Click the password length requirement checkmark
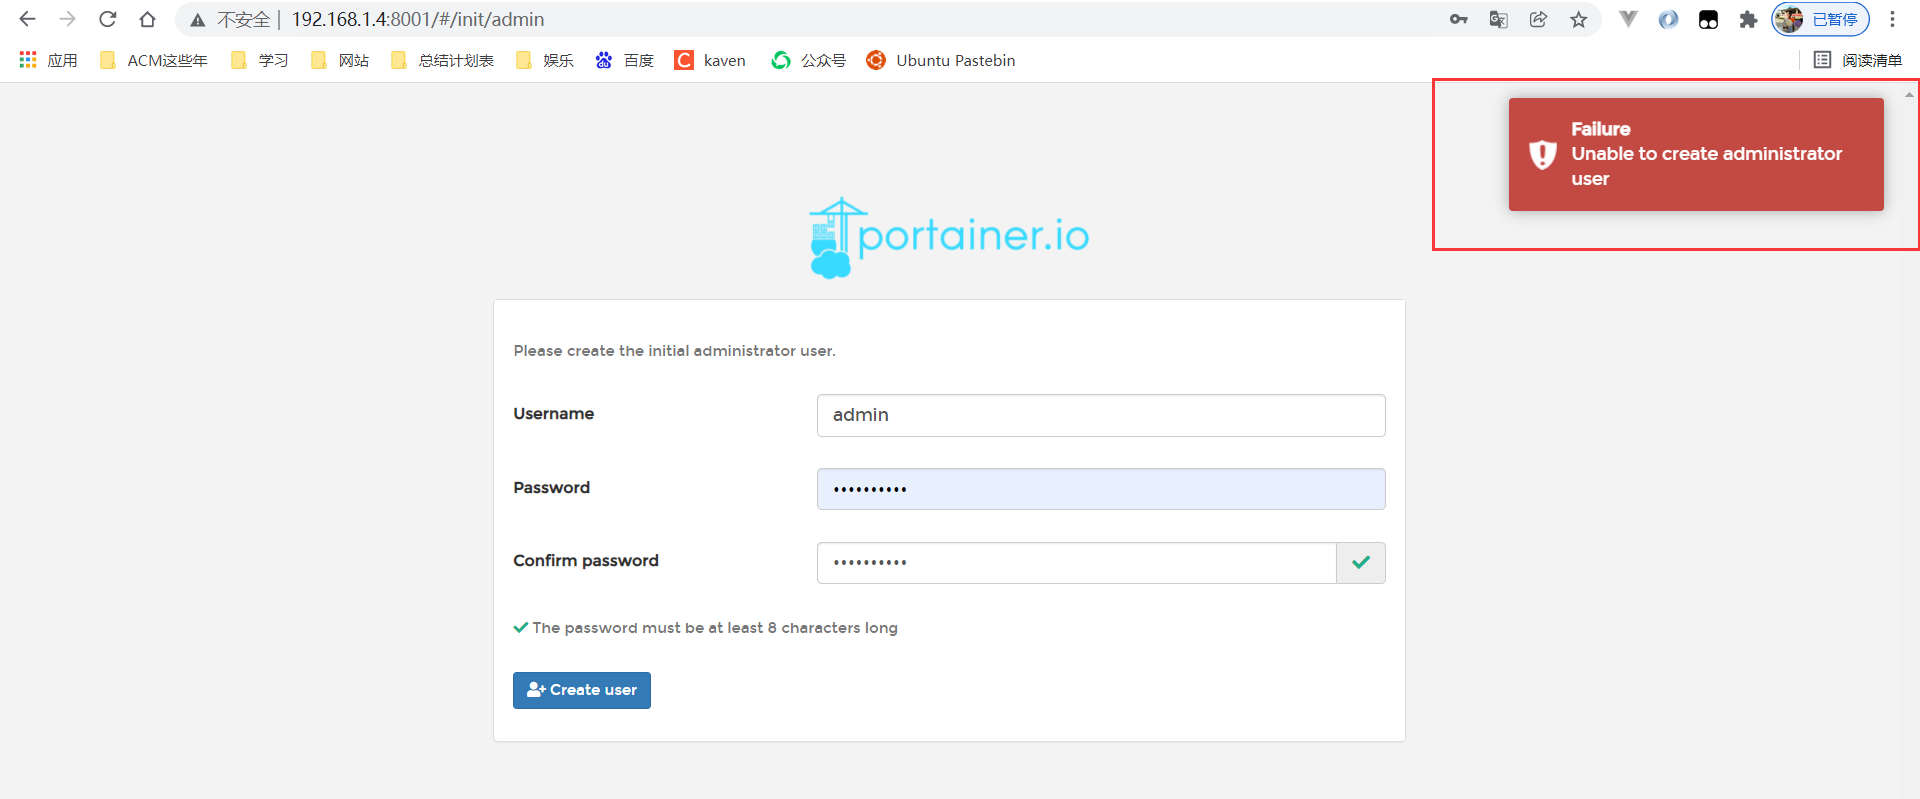 (520, 628)
